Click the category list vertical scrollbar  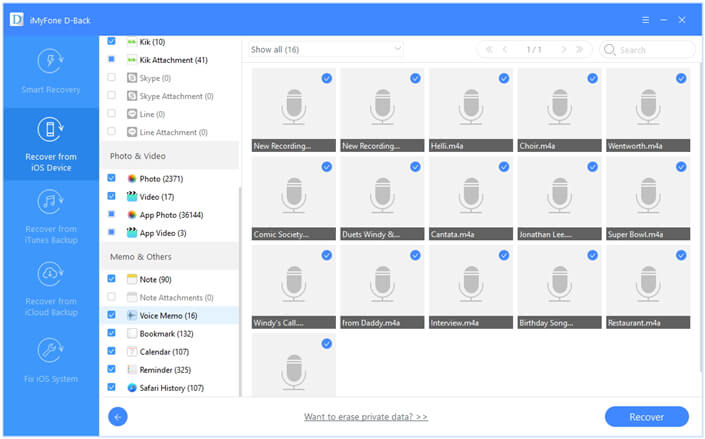240,291
